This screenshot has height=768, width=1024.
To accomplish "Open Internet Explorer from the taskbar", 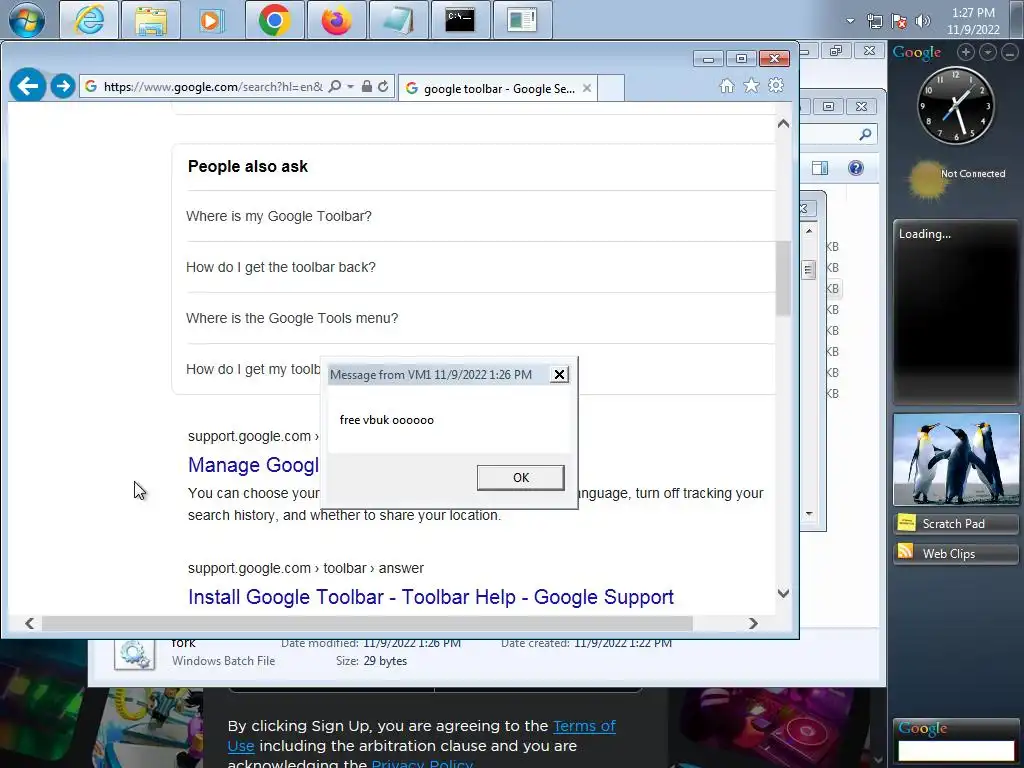I will tap(89, 20).
